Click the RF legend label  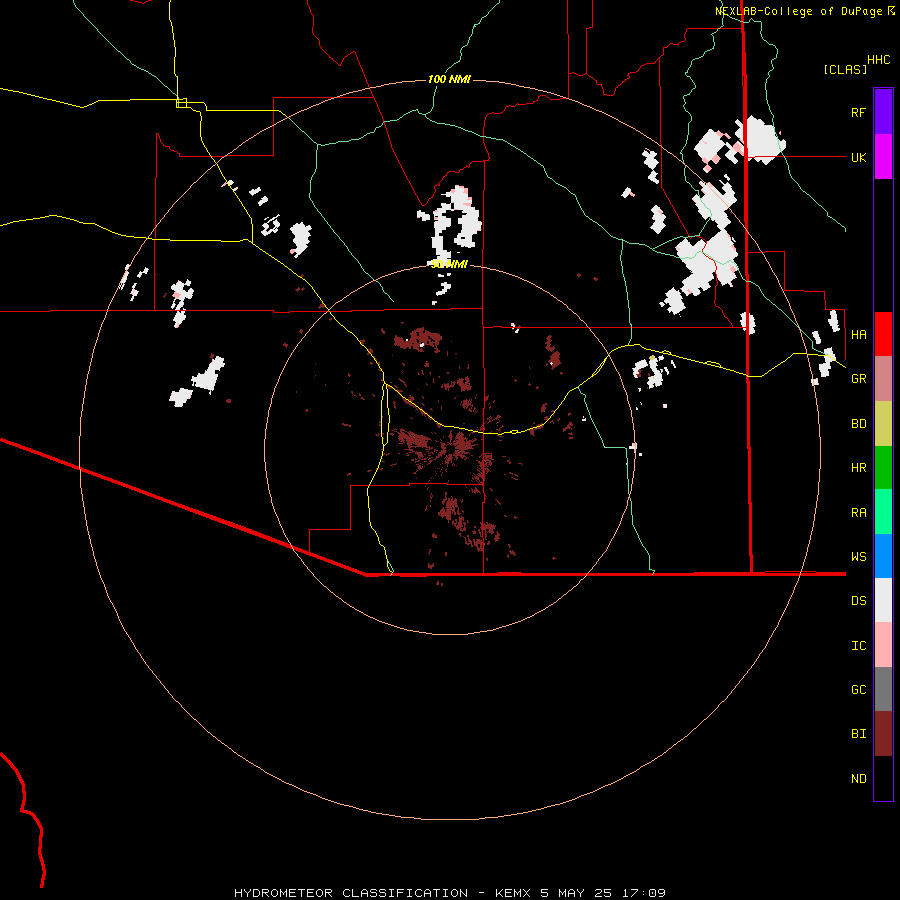(858, 112)
